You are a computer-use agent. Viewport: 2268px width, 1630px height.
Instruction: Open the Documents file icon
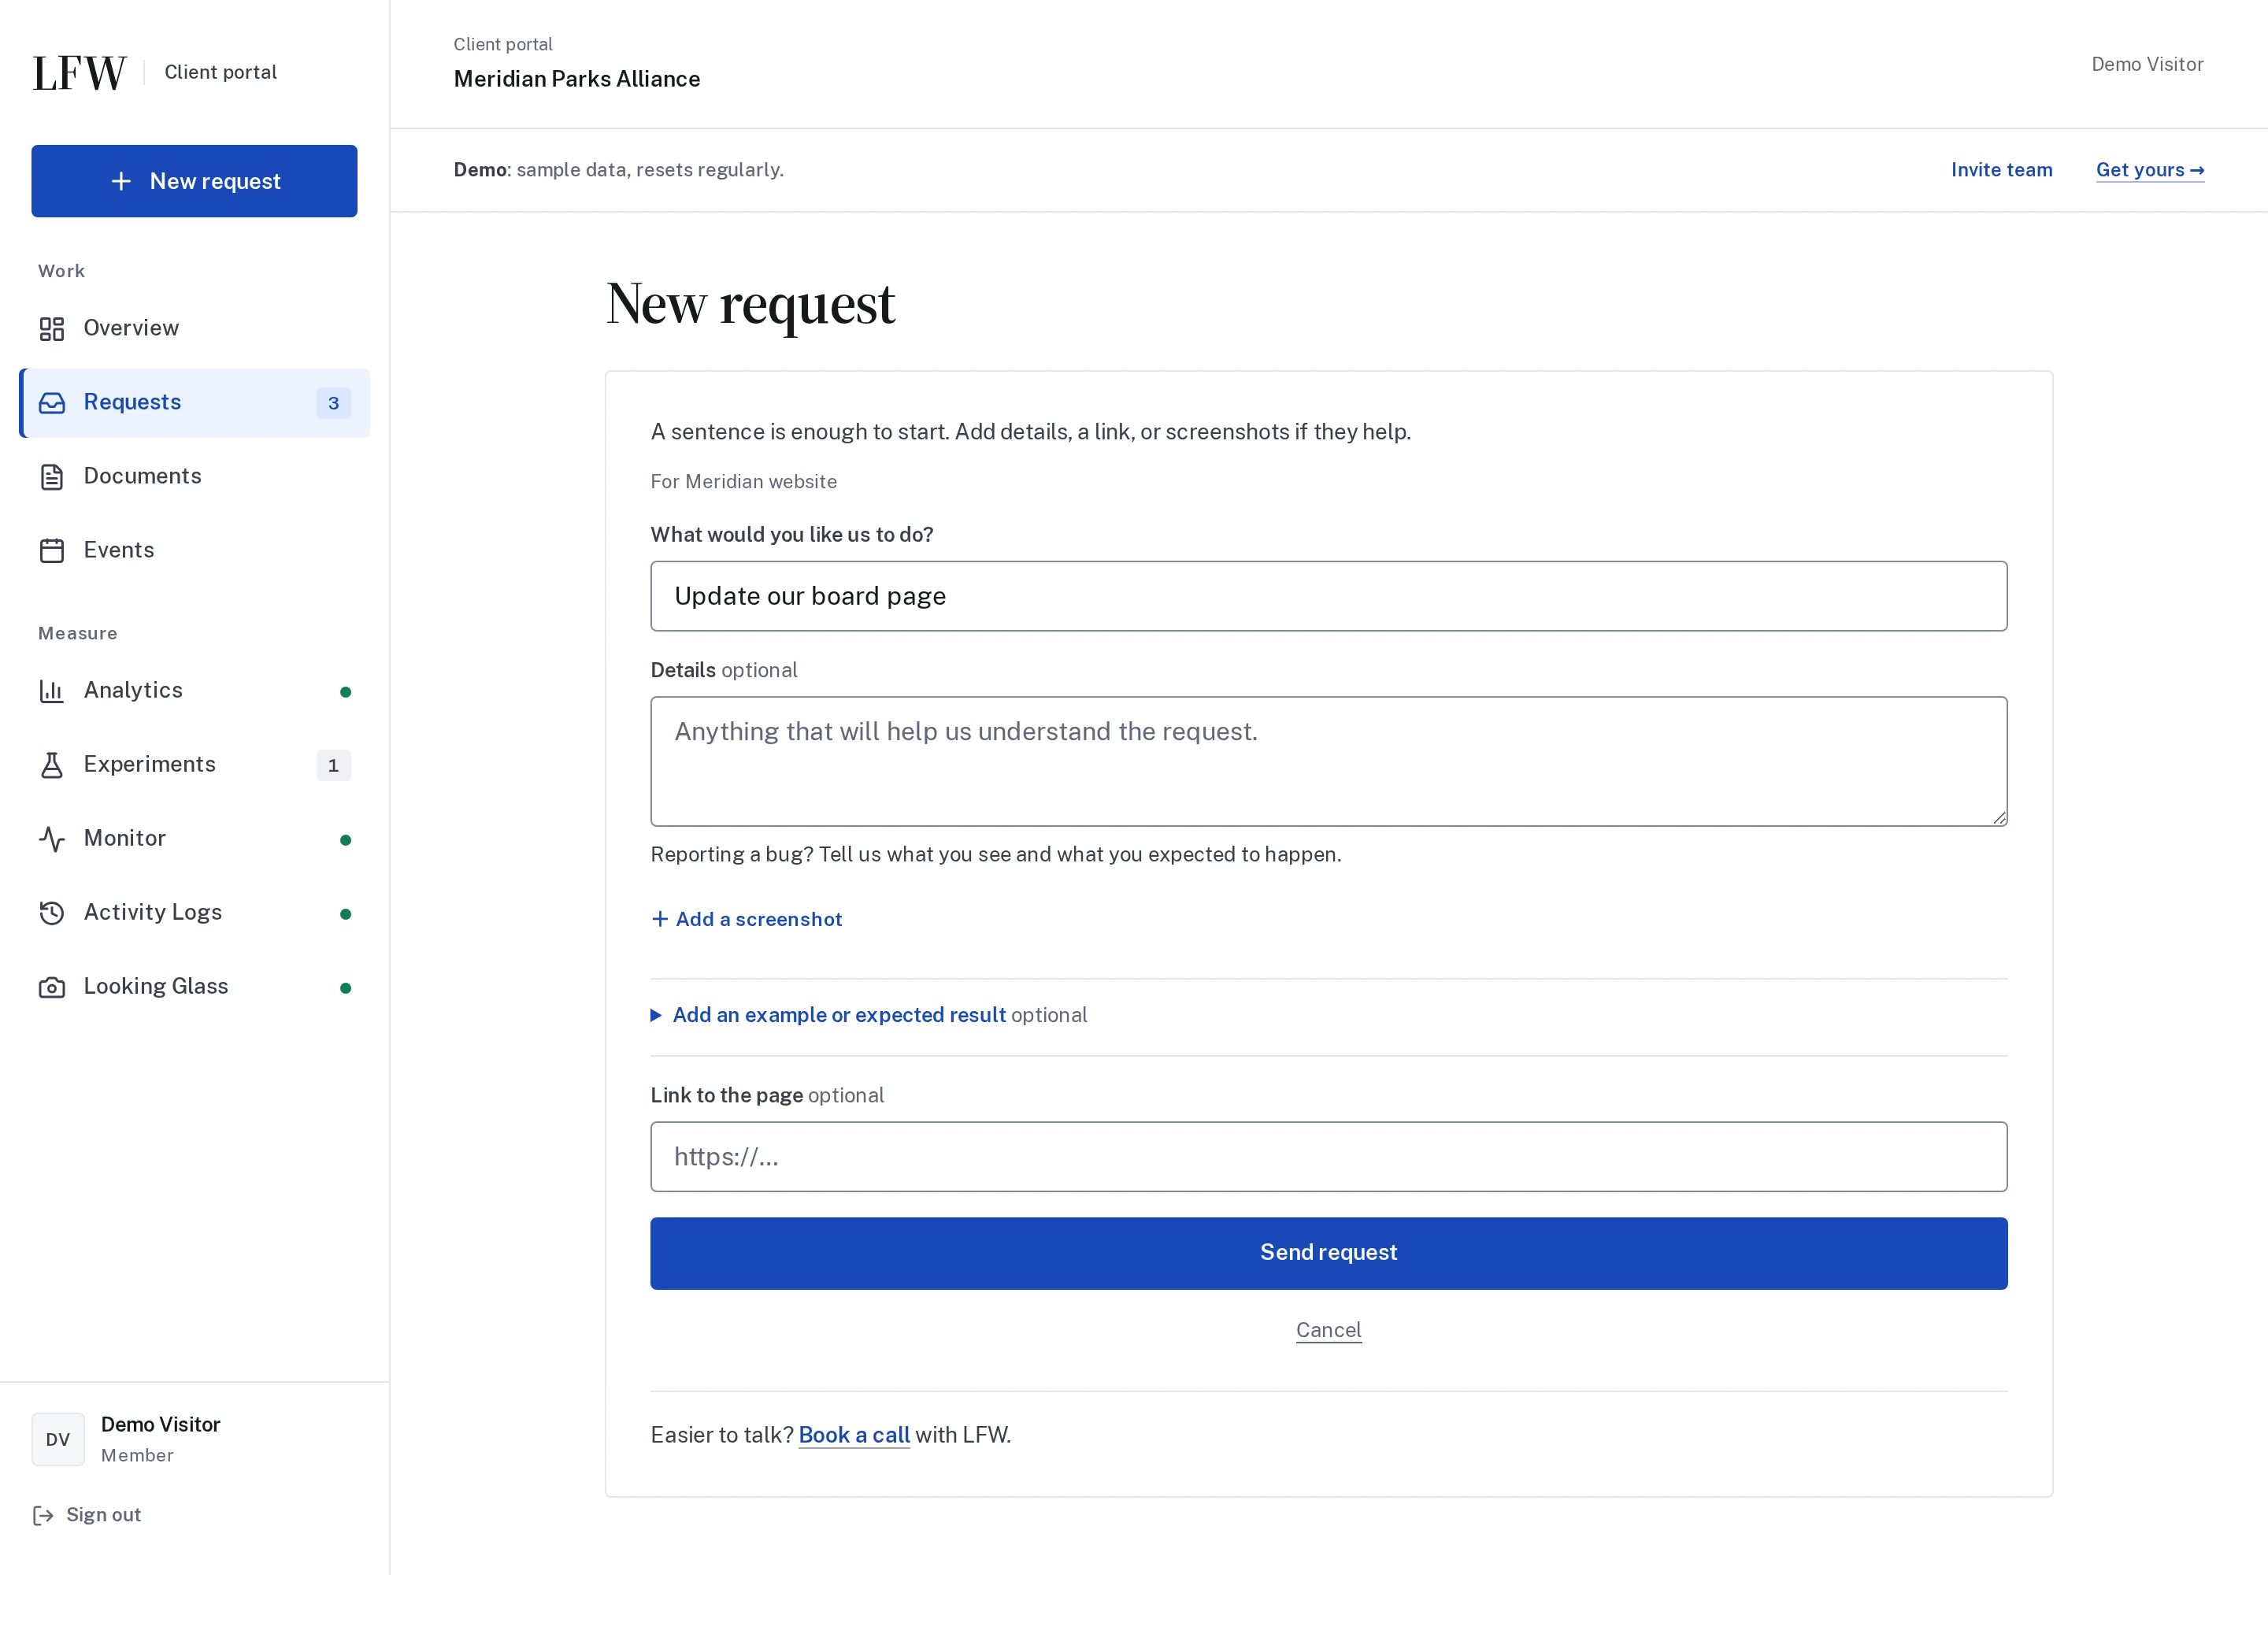pyautogui.click(x=52, y=477)
